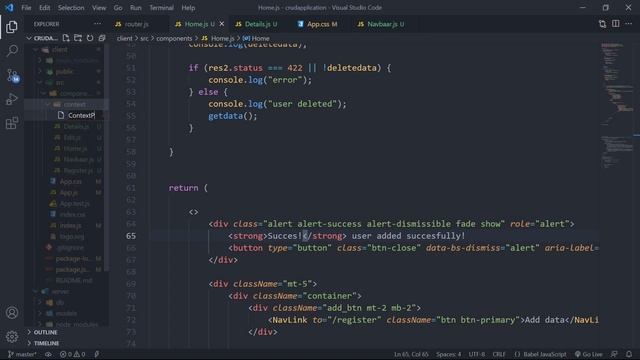Open the Manage gear settings icon
Viewport: 640px width, 360px height.
12,336
